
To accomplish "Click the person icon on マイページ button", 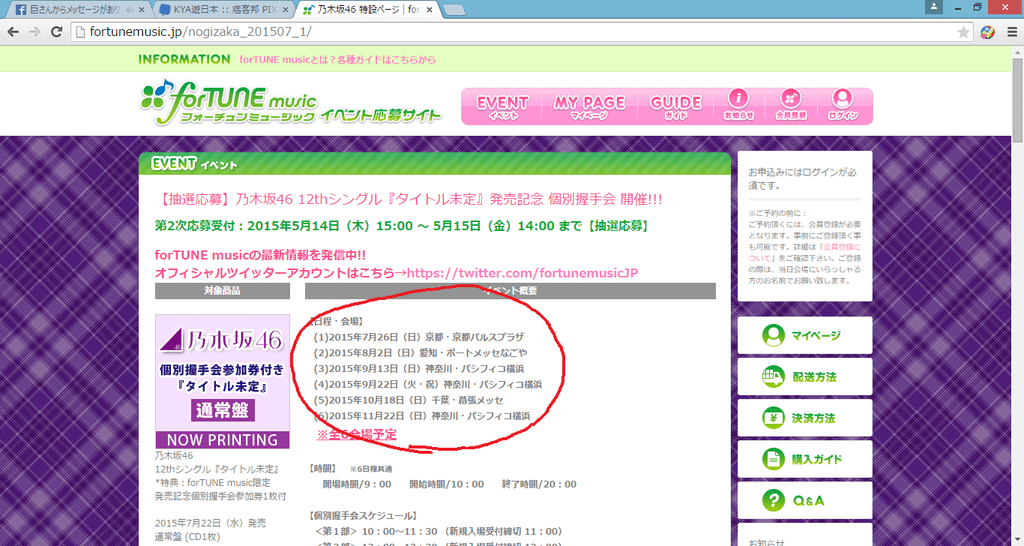I will point(773,335).
